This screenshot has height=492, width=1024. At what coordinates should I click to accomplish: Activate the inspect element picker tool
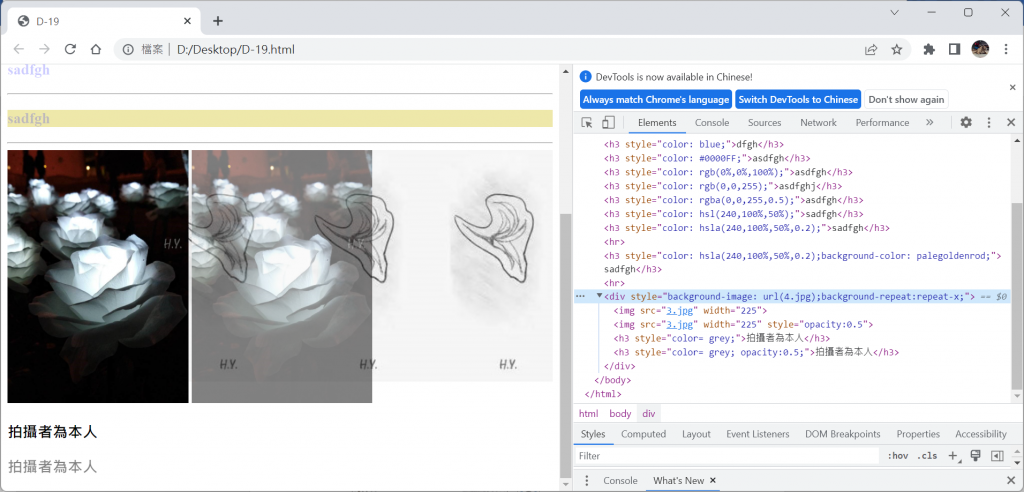tap(586, 123)
